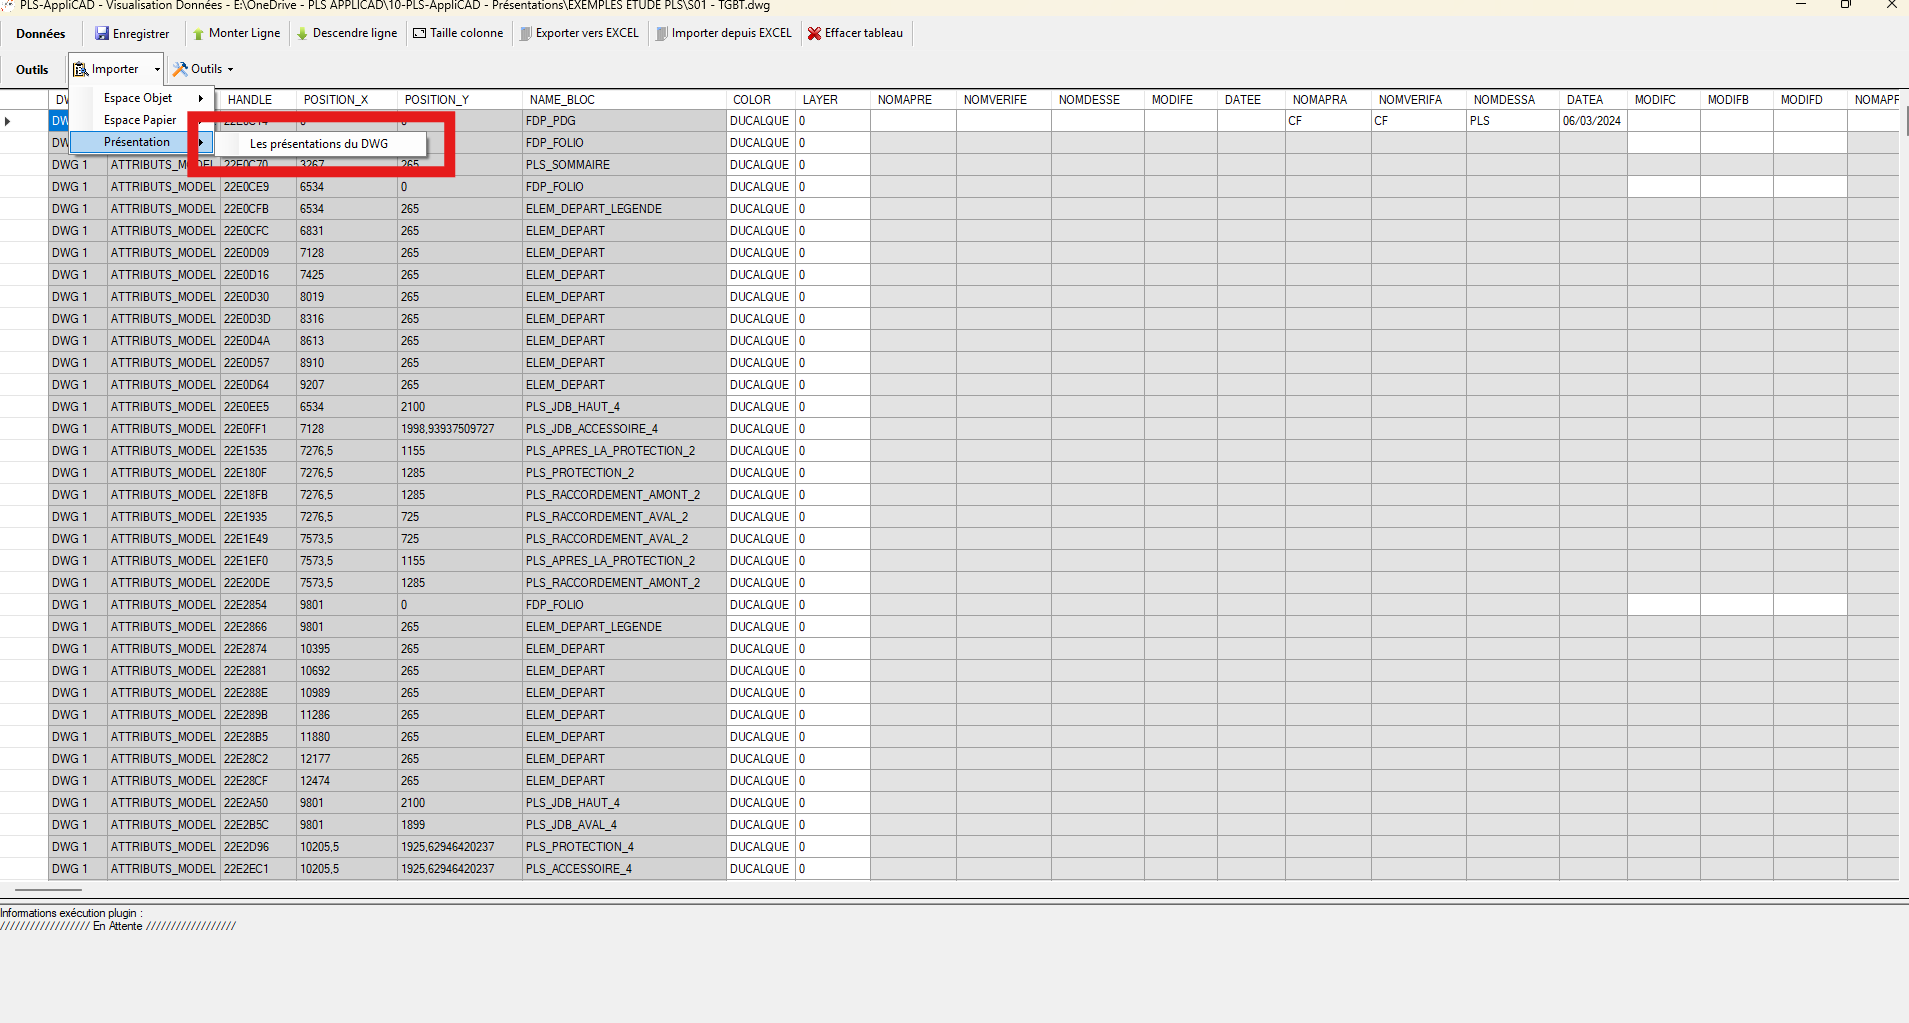The height and width of the screenshot is (1023, 1909).
Task: Click the Importer depuis EXCEL icon
Action: tap(662, 33)
